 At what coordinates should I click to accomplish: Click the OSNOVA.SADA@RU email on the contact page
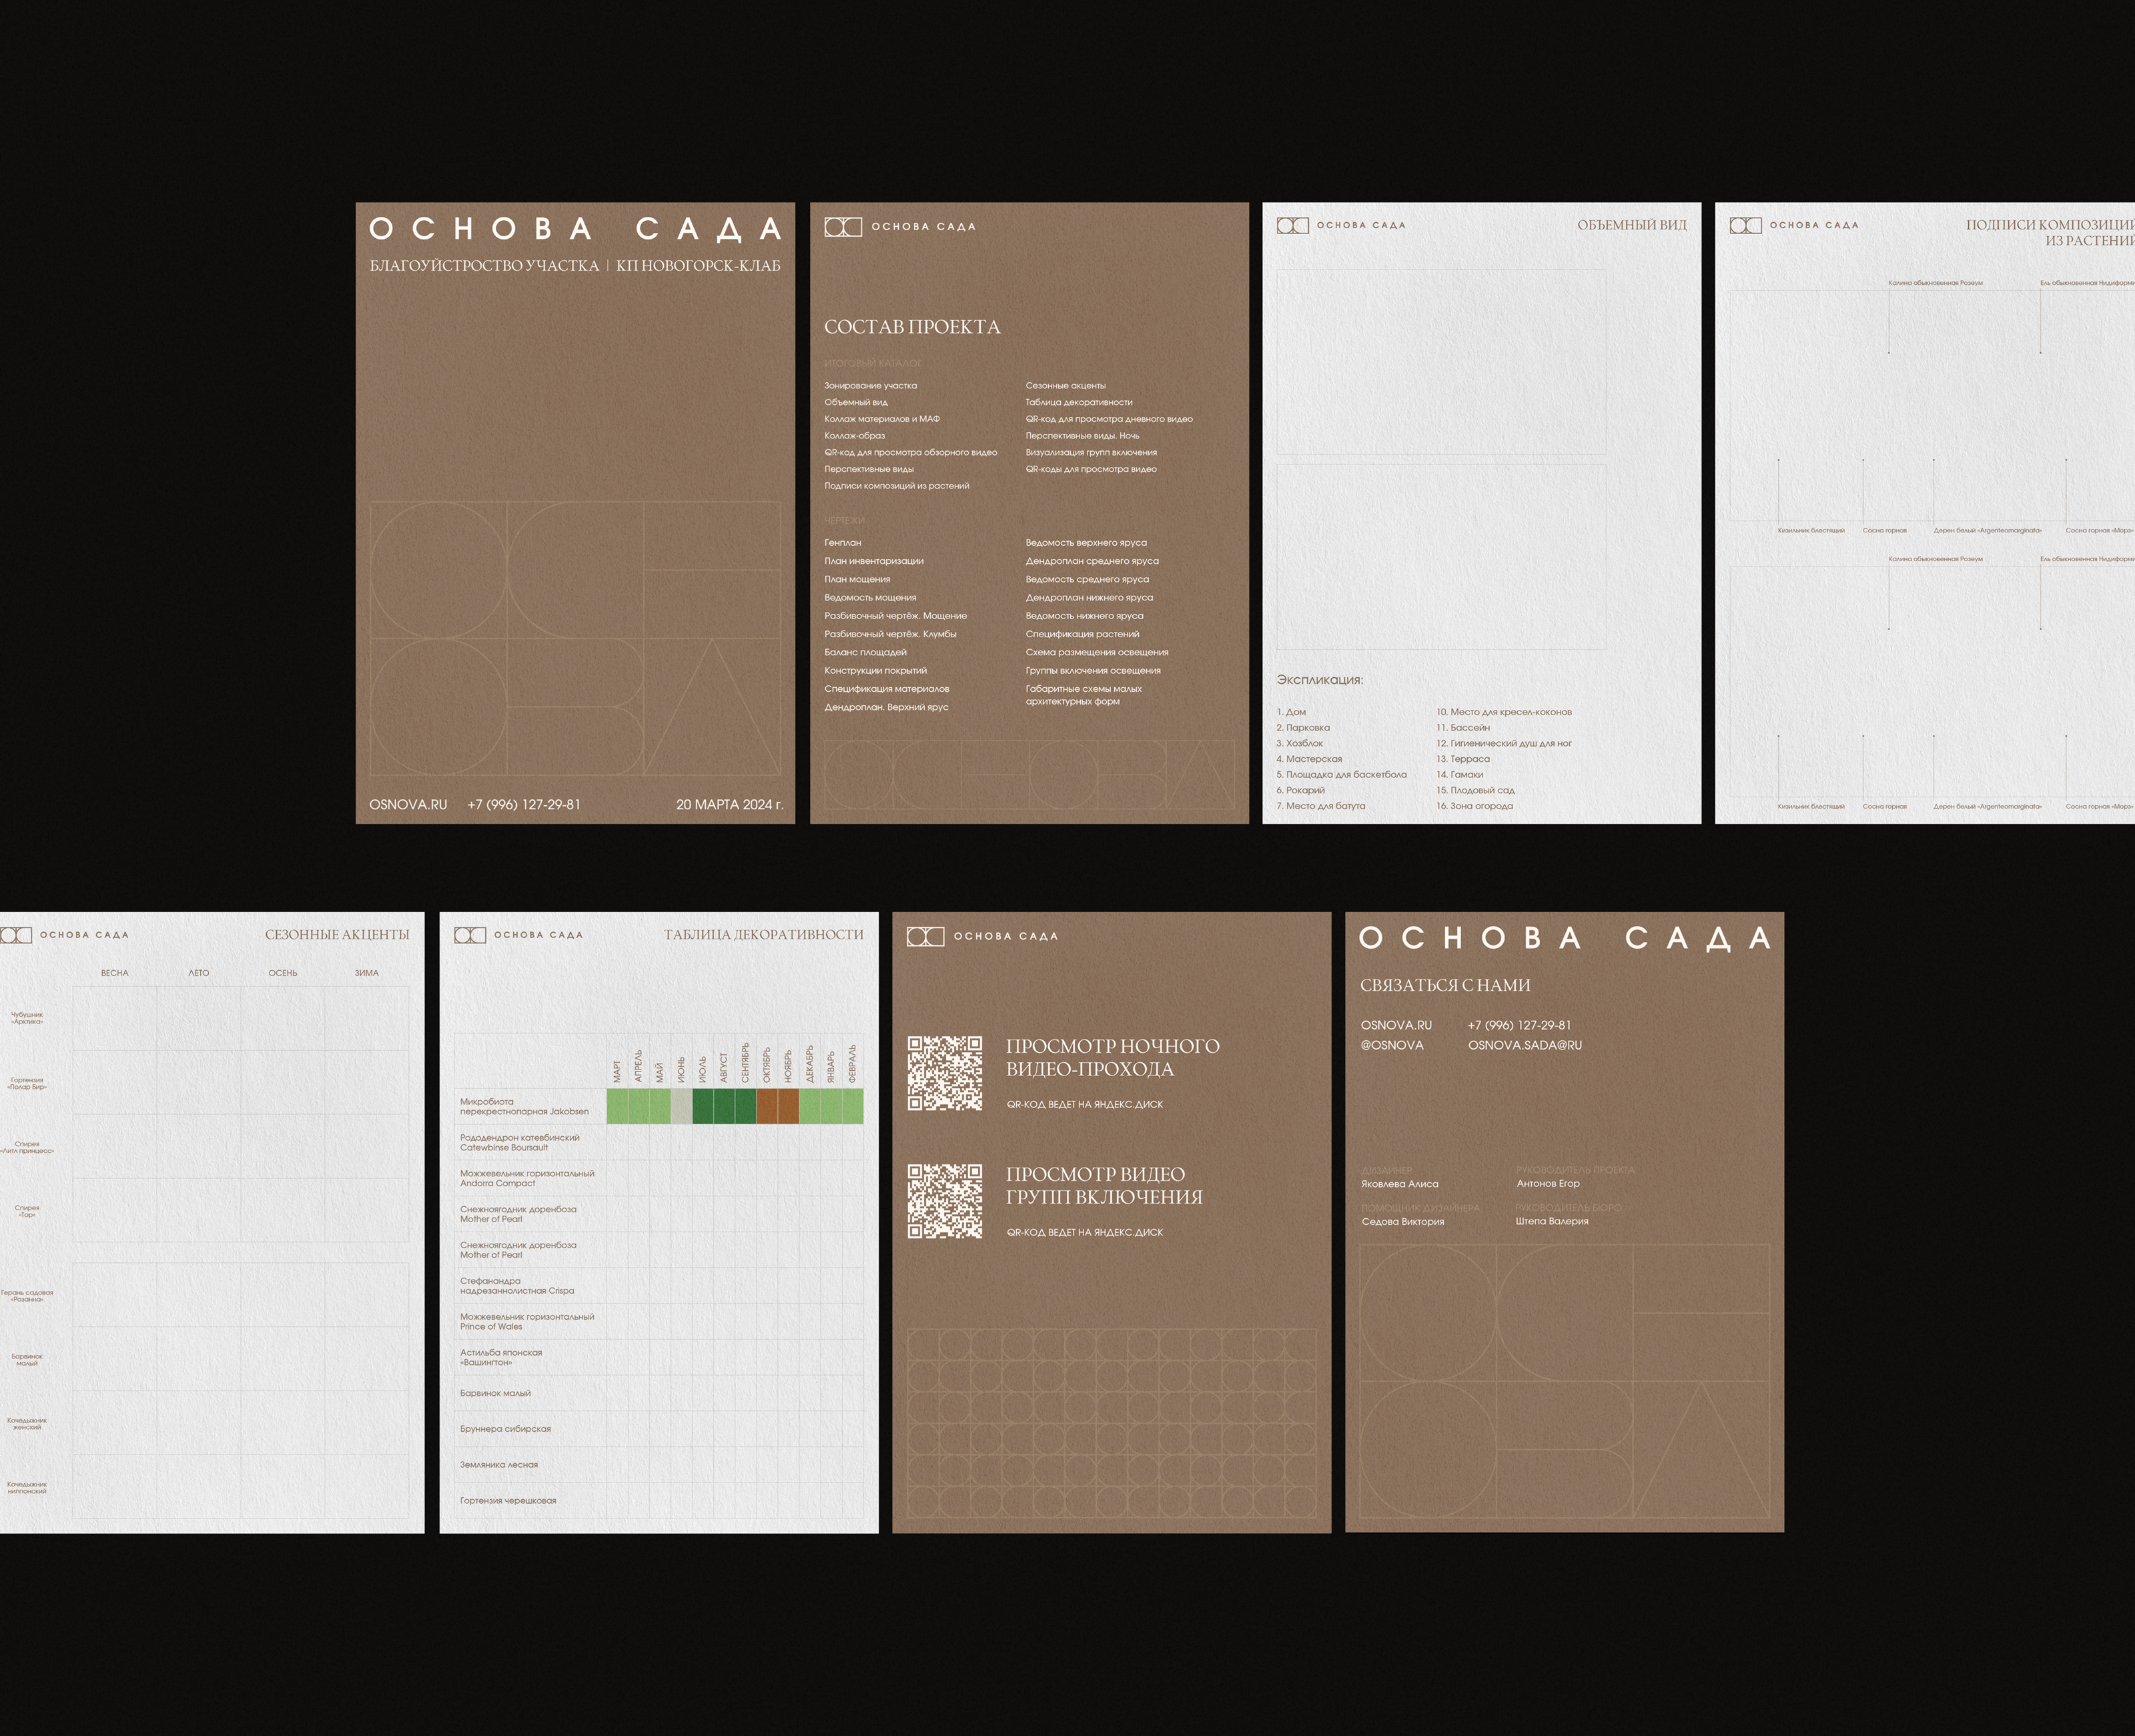coord(1525,1045)
